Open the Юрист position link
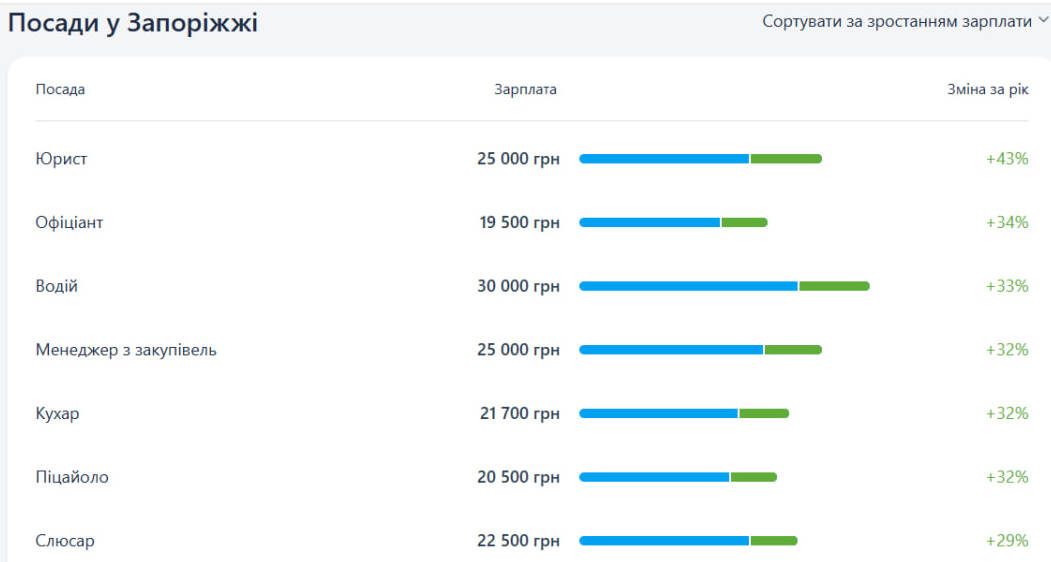 (61, 159)
